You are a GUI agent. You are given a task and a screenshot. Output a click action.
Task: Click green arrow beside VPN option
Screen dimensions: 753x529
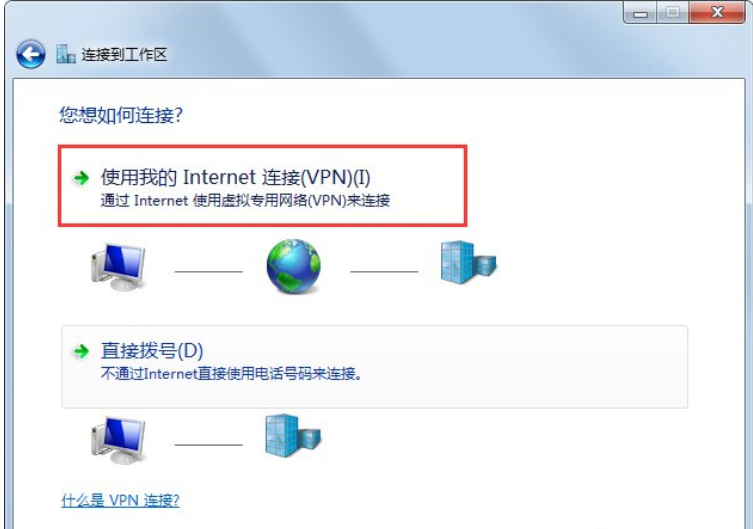[81, 178]
